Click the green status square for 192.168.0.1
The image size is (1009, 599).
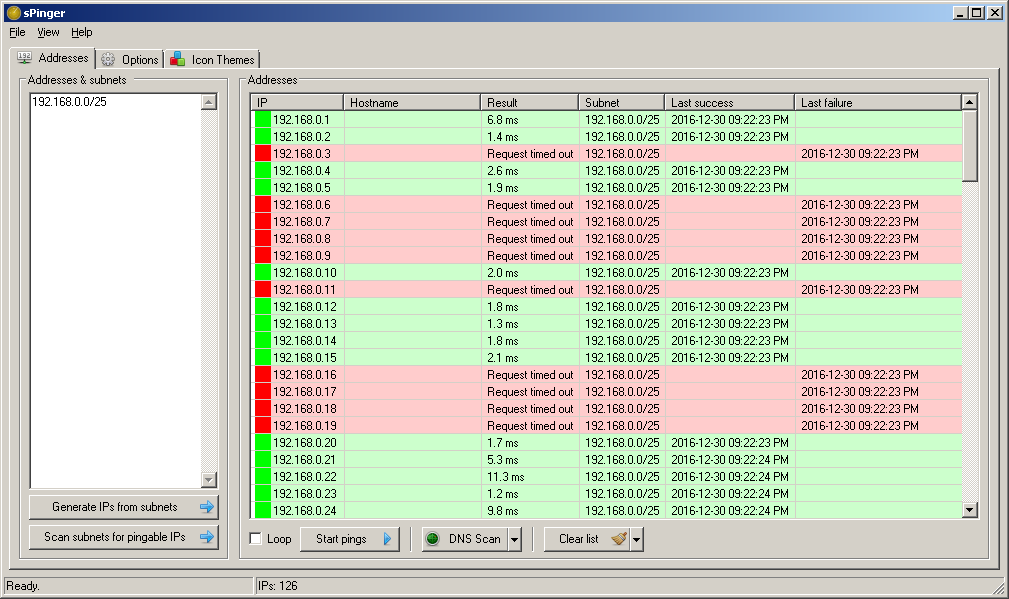[x=262, y=119]
